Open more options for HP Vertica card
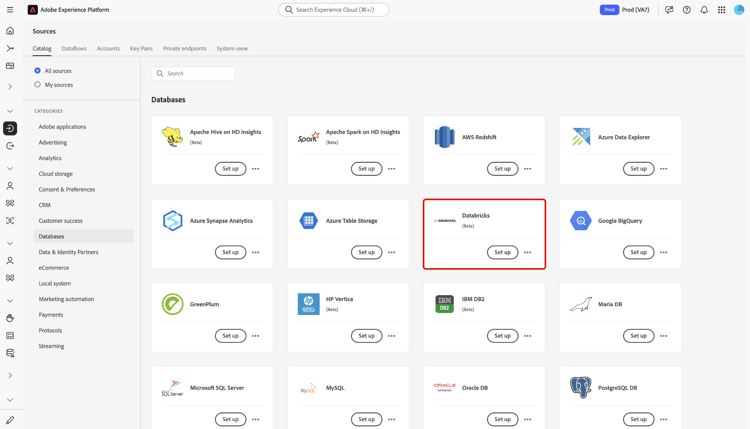The image size is (750, 429). (x=391, y=336)
